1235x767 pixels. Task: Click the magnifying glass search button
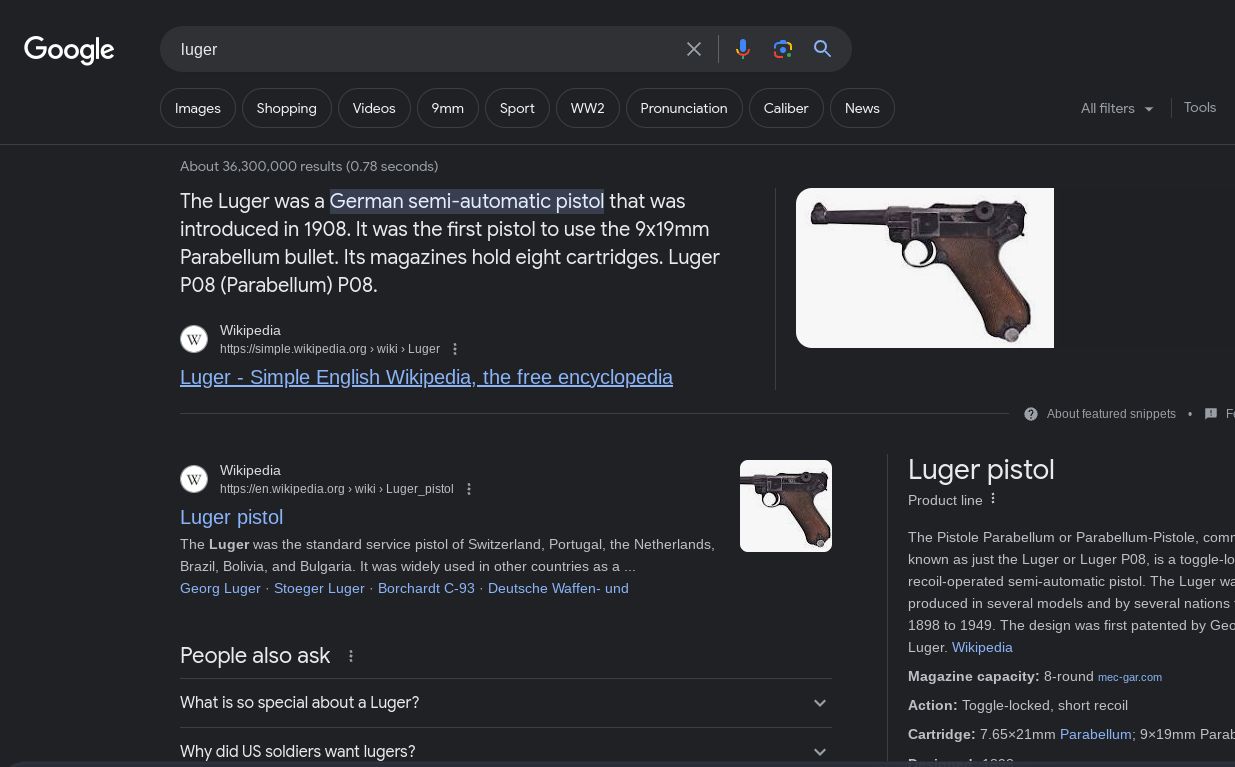click(823, 49)
